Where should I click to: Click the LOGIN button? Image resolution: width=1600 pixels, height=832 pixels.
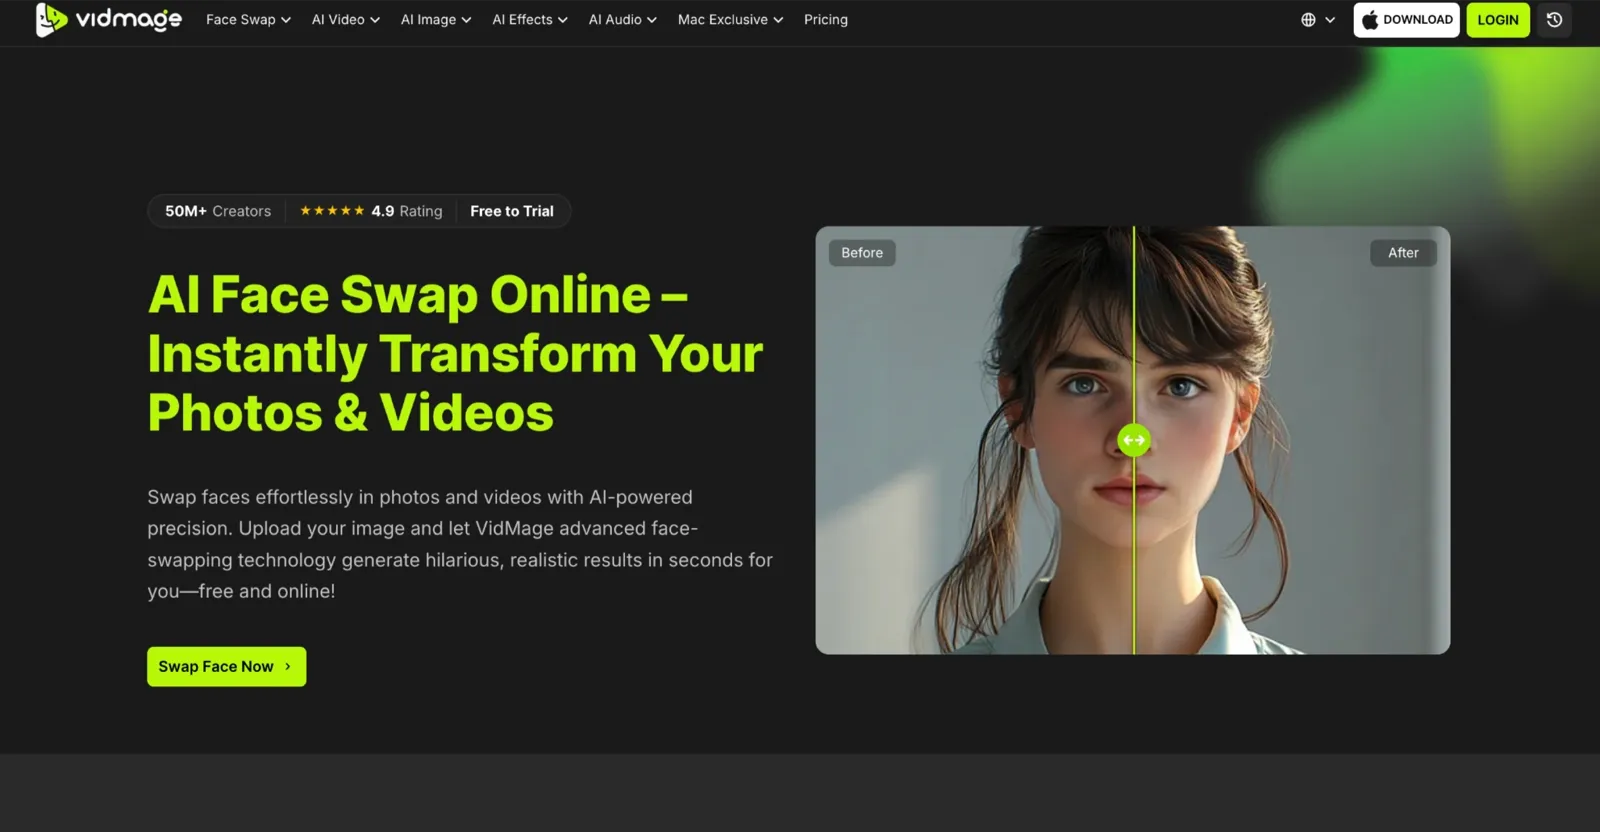(x=1498, y=20)
